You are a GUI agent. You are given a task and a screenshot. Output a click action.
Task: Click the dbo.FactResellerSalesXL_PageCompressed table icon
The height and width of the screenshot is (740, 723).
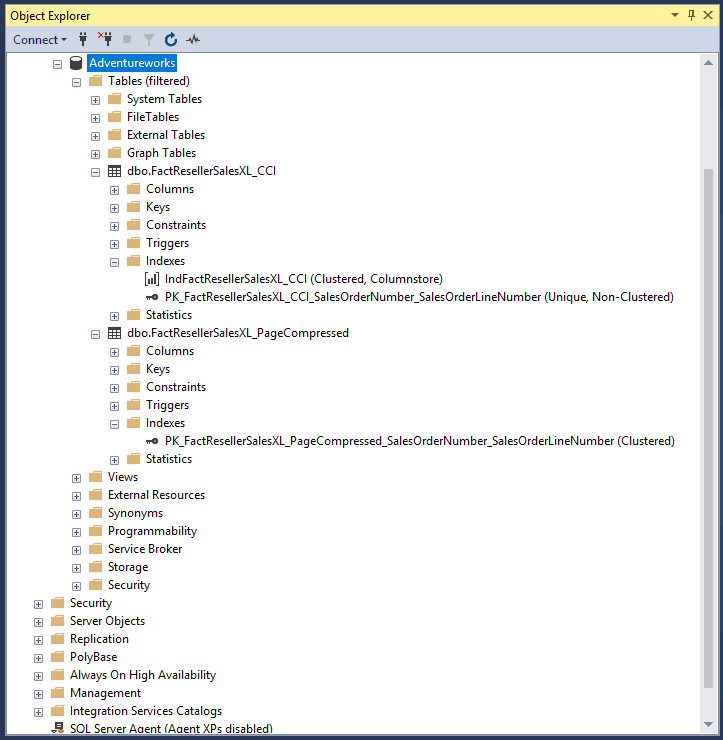point(115,333)
